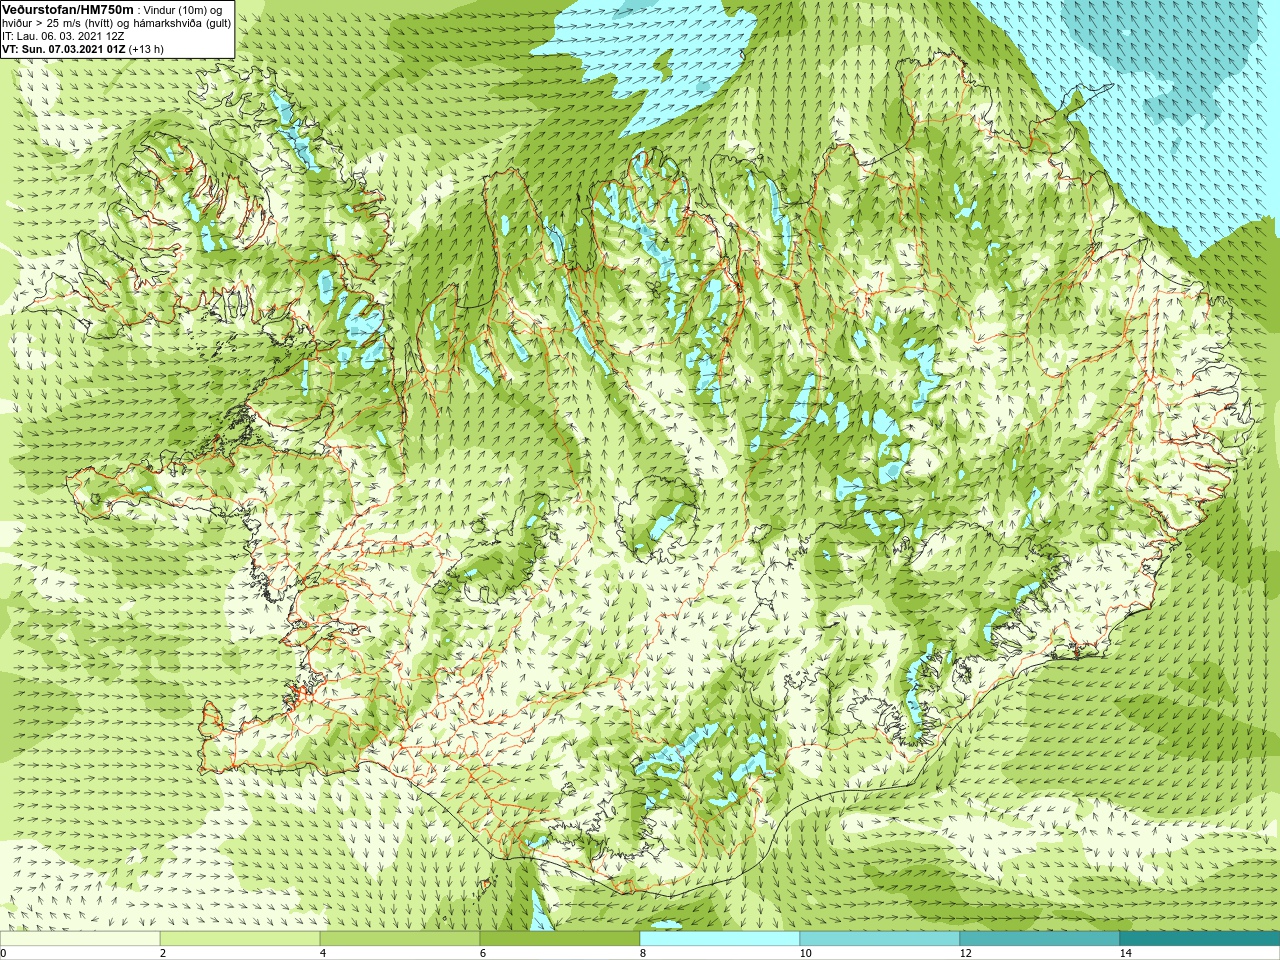This screenshot has height=960, width=1280.
Task: Click the legend value label '4'
Action: click(x=323, y=953)
